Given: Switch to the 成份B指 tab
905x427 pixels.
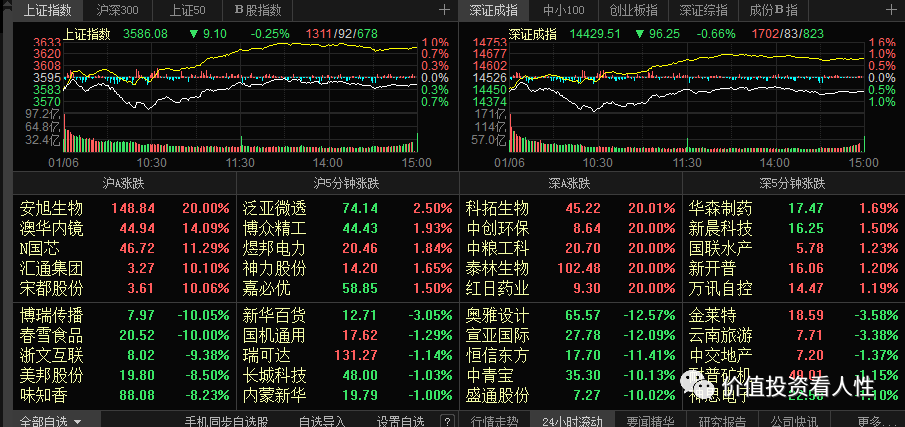Looking at the screenshot, I should pos(773,10).
